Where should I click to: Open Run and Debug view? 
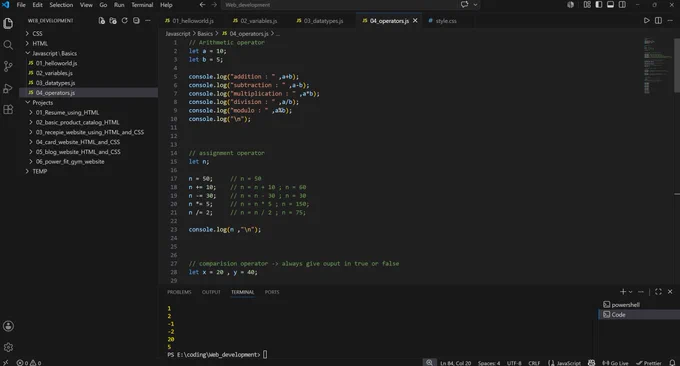(x=8, y=88)
